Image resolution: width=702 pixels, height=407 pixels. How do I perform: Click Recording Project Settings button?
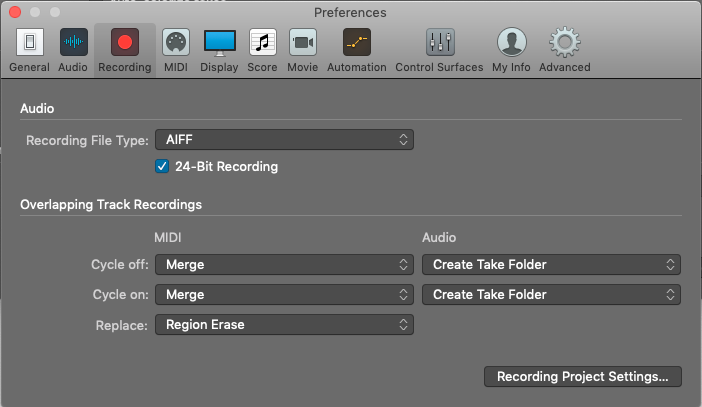[x=583, y=377]
